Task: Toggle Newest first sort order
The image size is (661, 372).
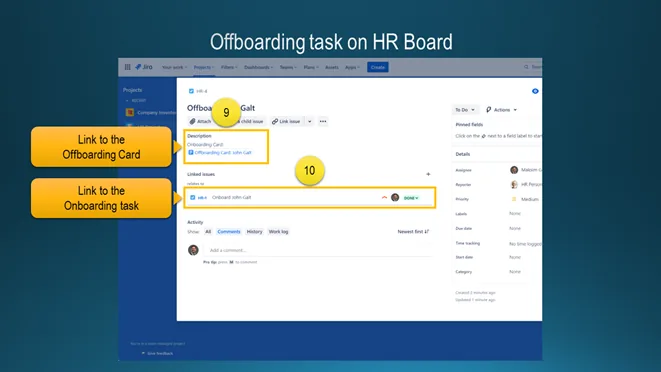Action: [x=413, y=232]
